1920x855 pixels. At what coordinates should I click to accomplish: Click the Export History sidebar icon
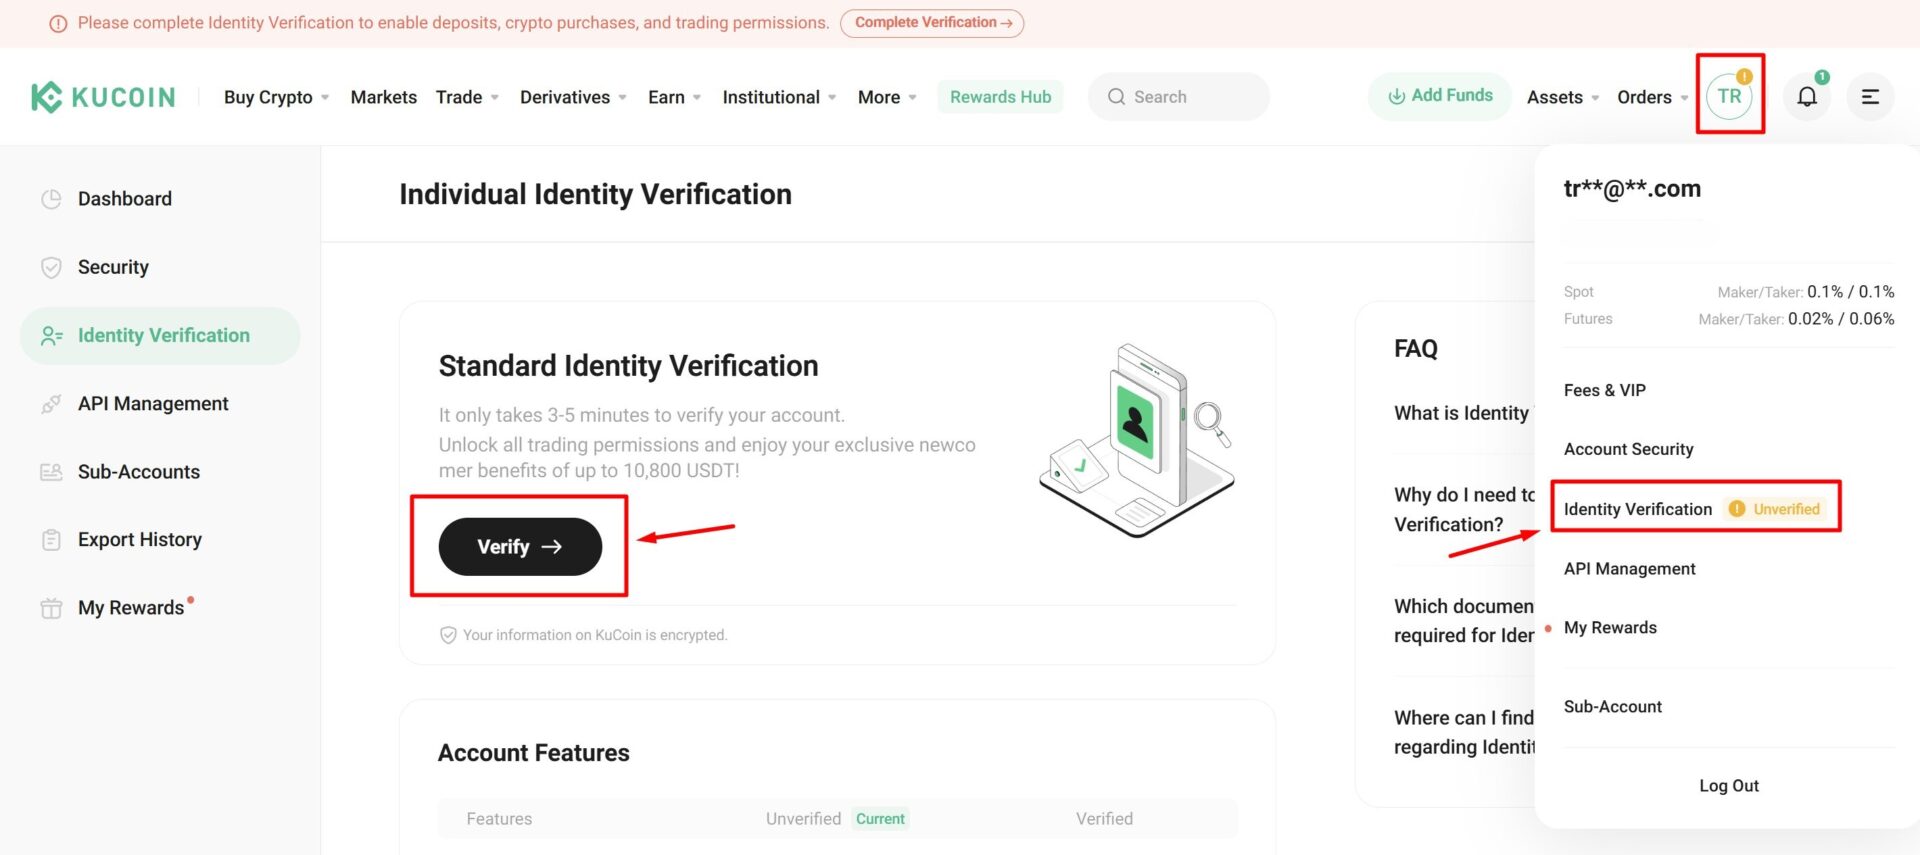click(51, 540)
